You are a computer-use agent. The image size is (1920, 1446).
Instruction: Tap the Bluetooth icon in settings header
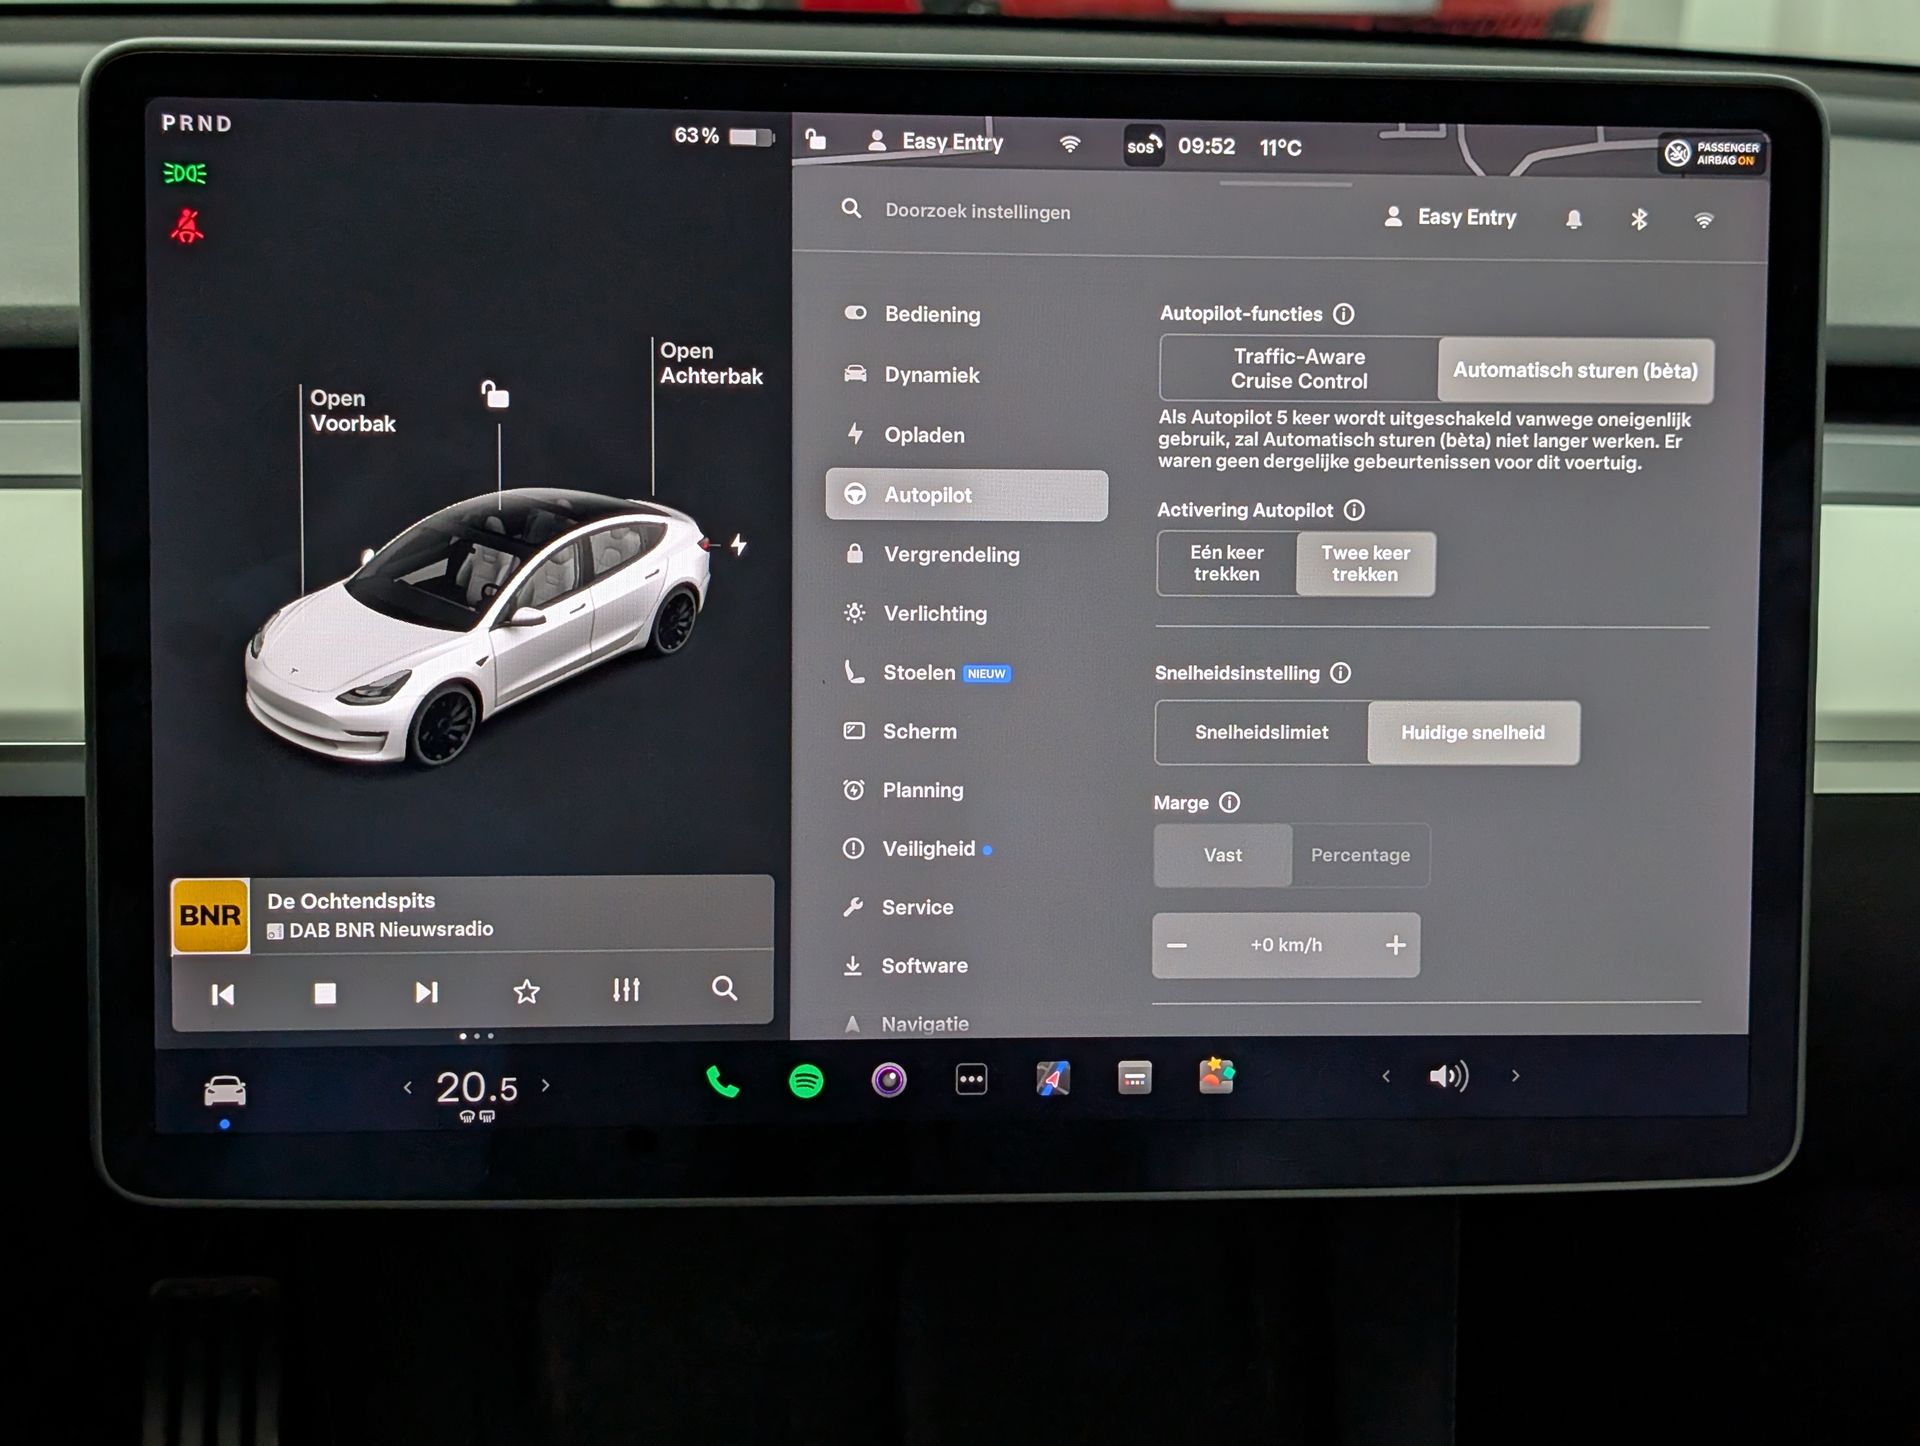tap(1638, 219)
